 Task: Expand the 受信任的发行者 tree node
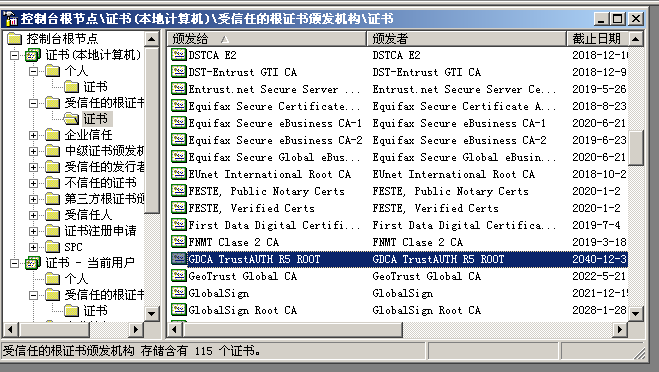click(x=34, y=167)
